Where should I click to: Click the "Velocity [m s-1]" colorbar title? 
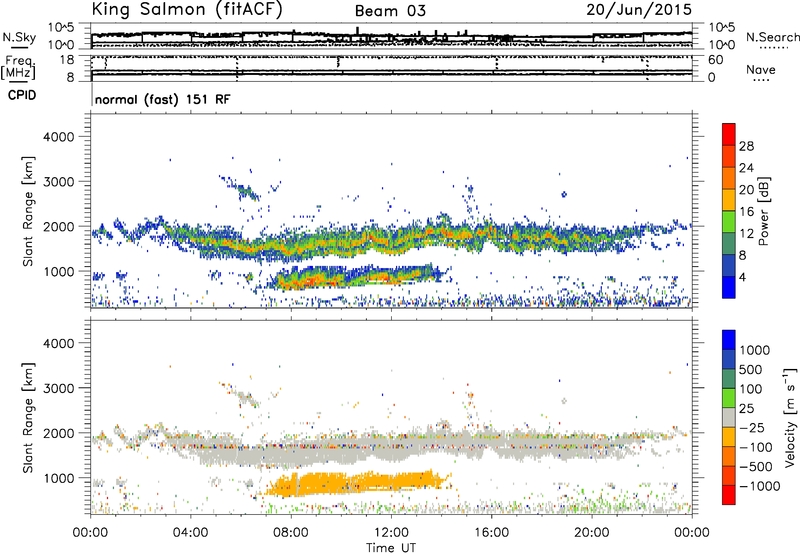[790, 417]
